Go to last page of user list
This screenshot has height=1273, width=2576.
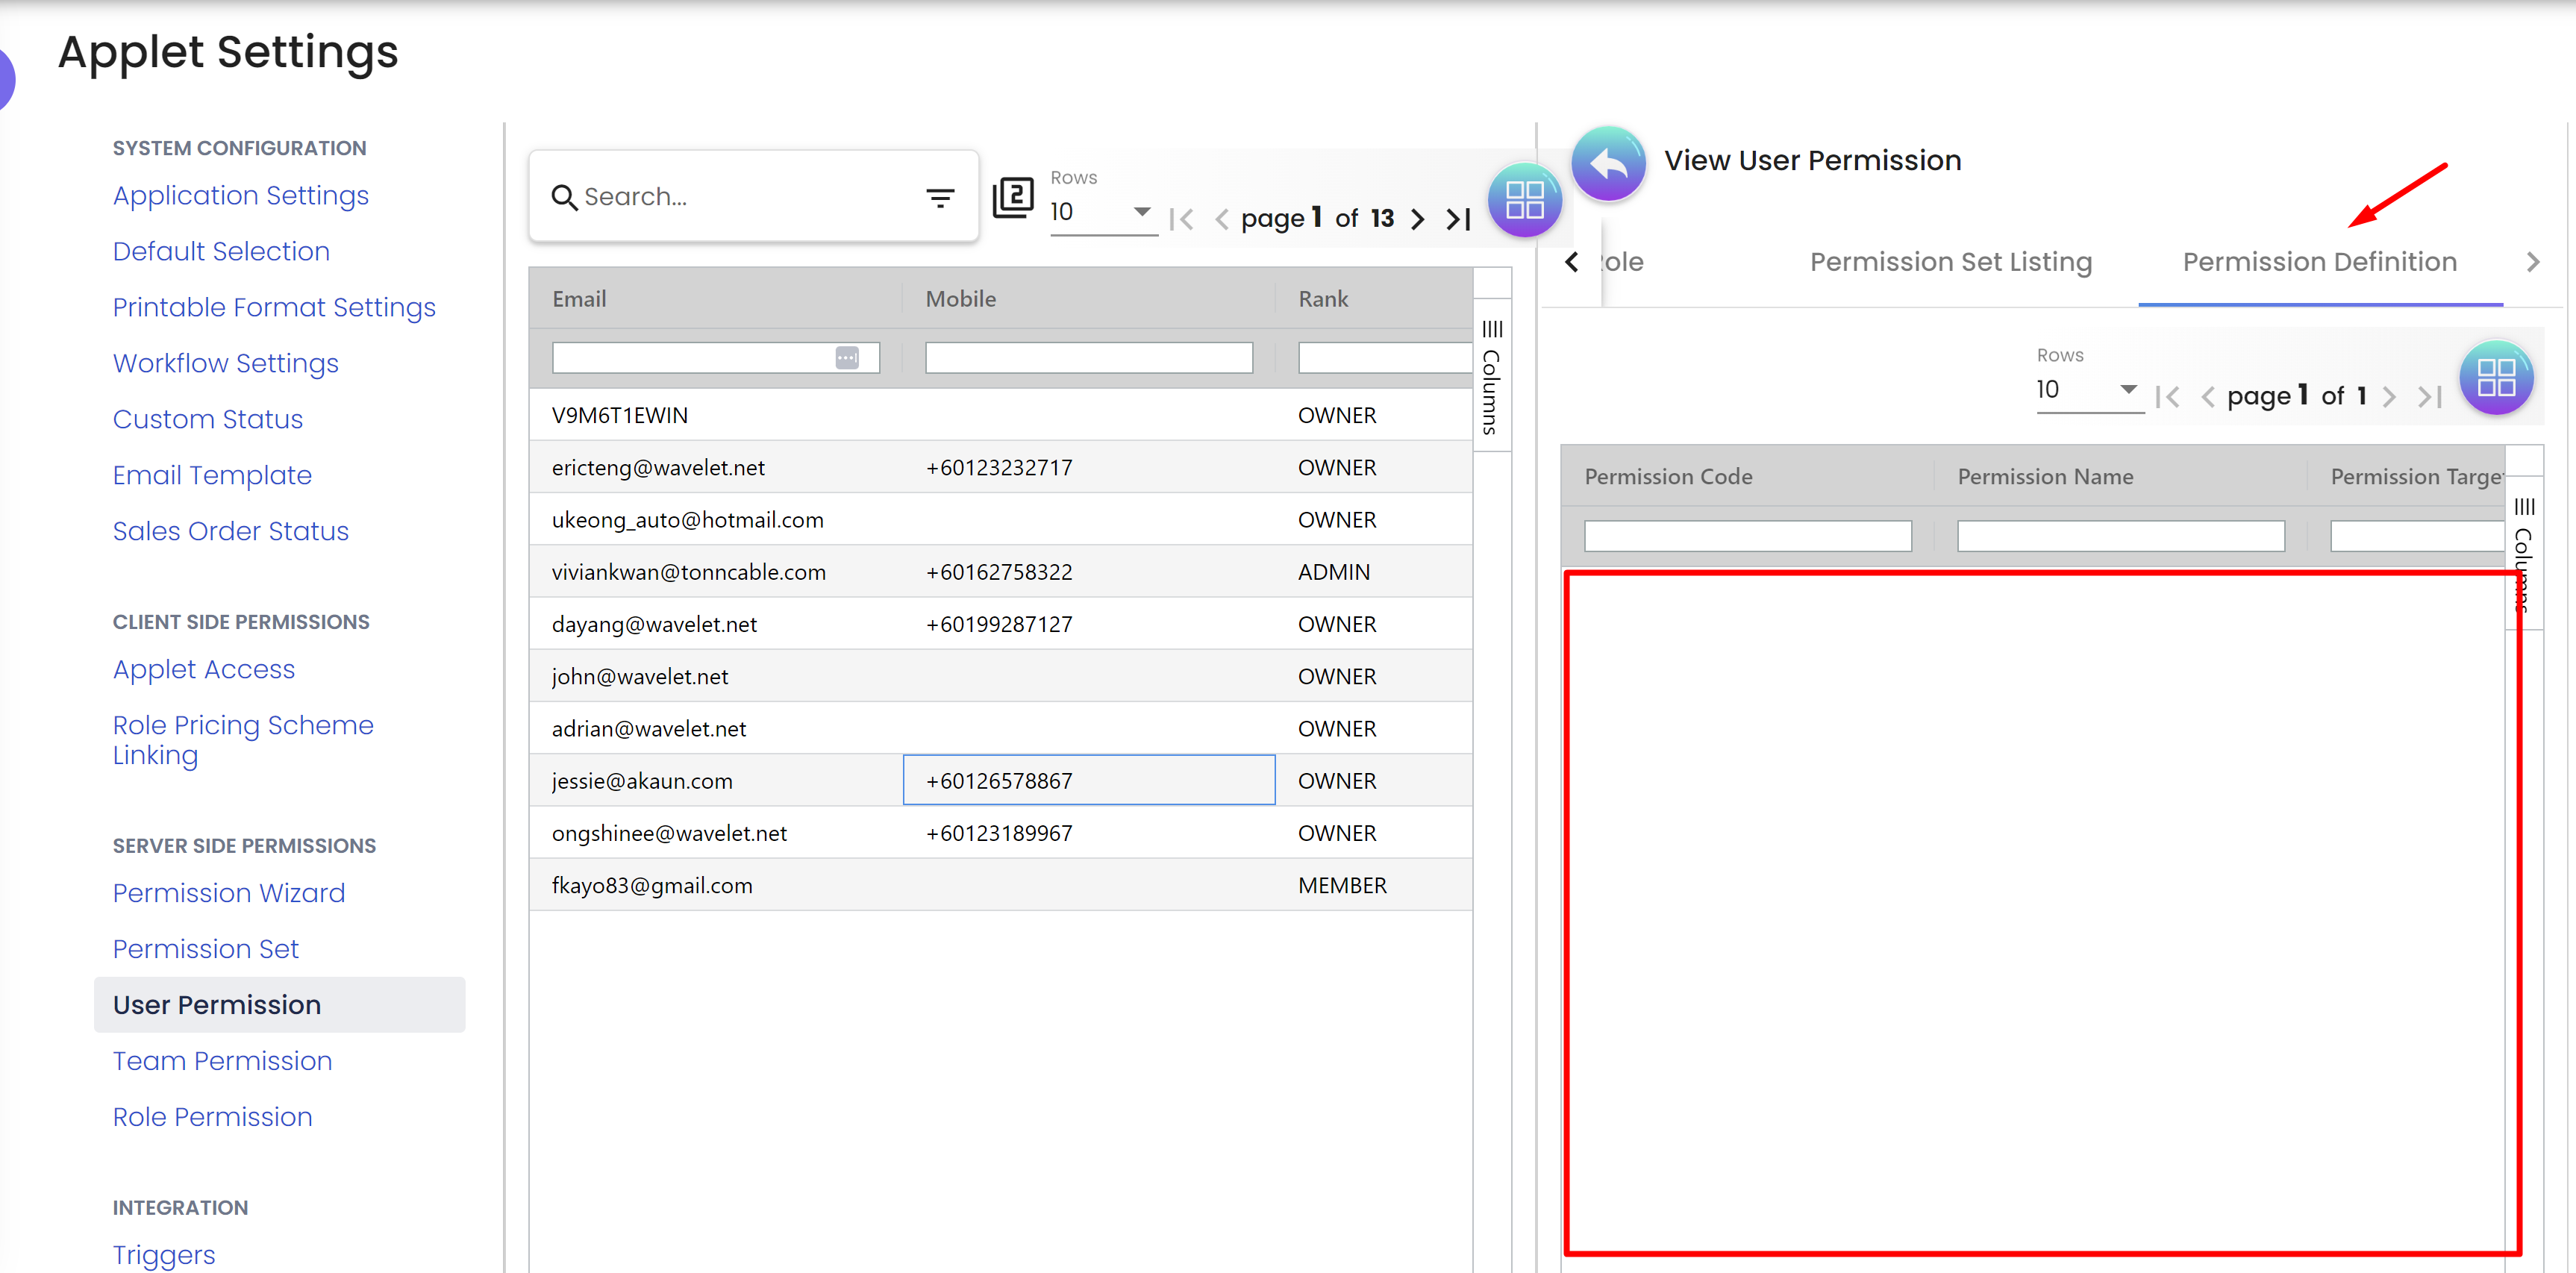1458,219
